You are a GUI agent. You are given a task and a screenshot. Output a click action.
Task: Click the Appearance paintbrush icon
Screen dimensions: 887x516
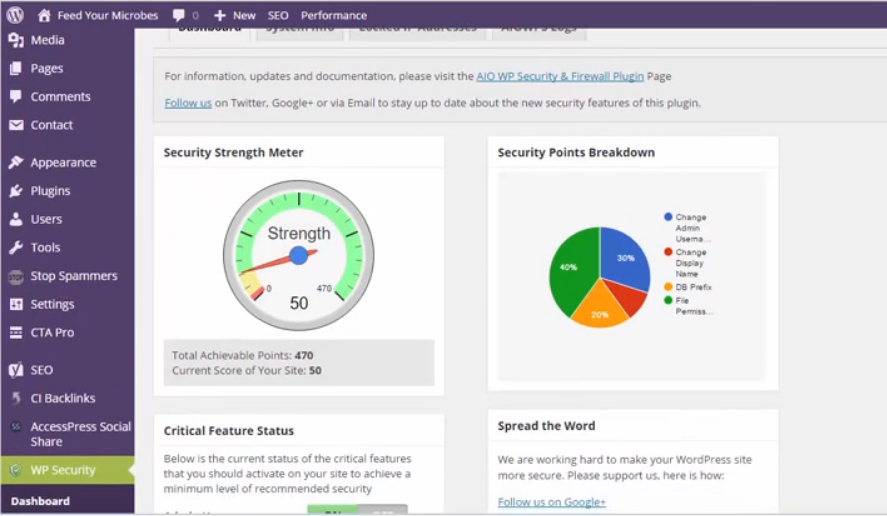click(16, 162)
